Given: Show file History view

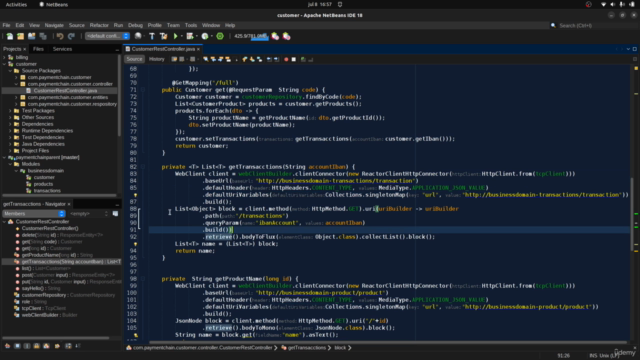Looking at the screenshot, I should click(x=156, y=59).
